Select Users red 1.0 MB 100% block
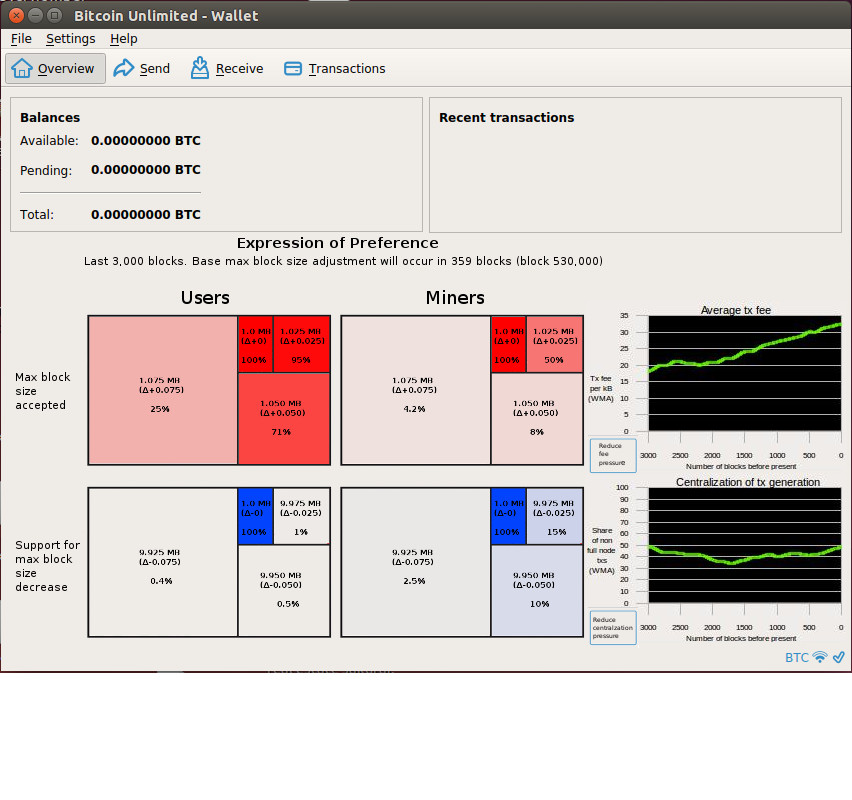This screenshot has height=800, width=852. coord(255,345)
